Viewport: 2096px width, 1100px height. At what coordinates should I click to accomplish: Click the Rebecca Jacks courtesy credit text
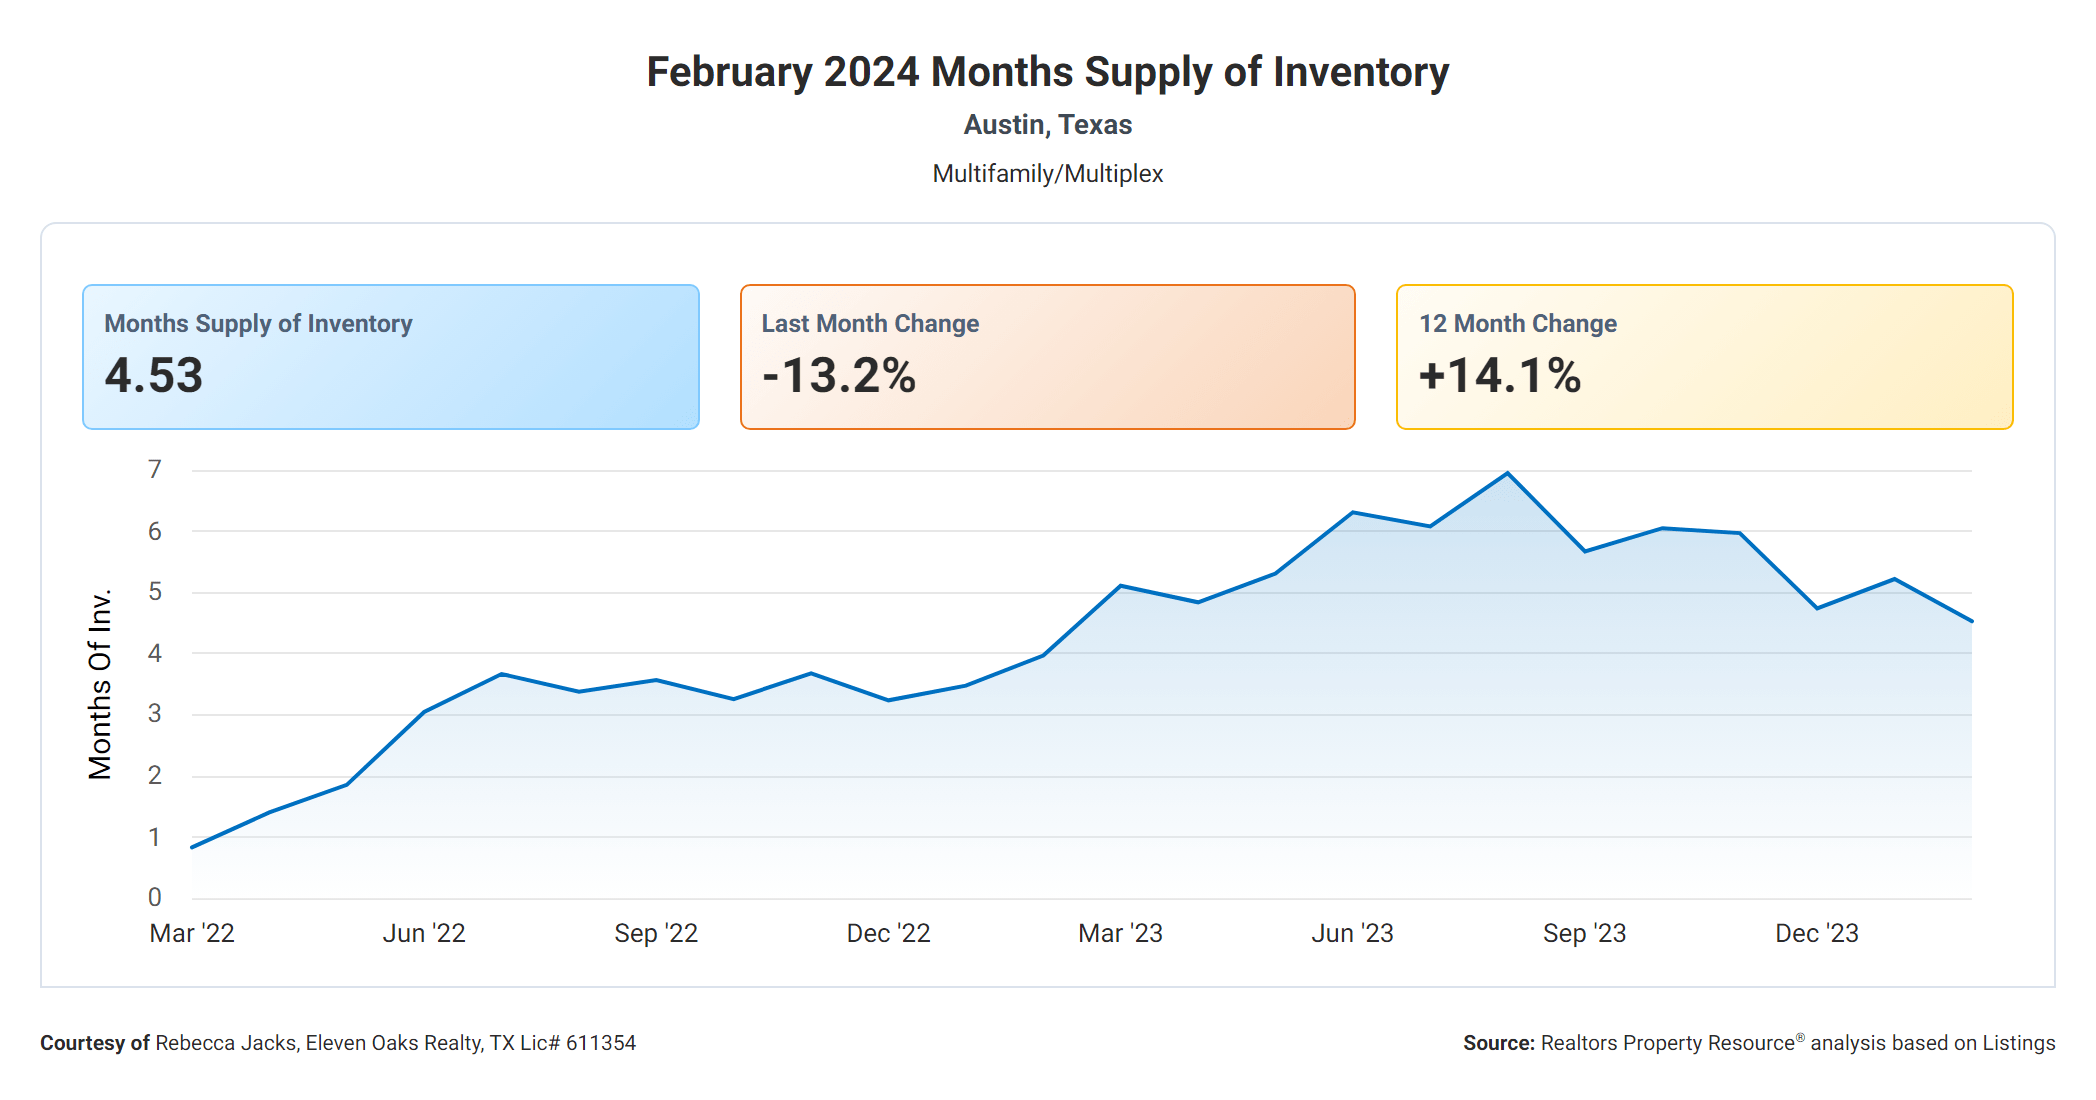click(x=338, y=1043)
